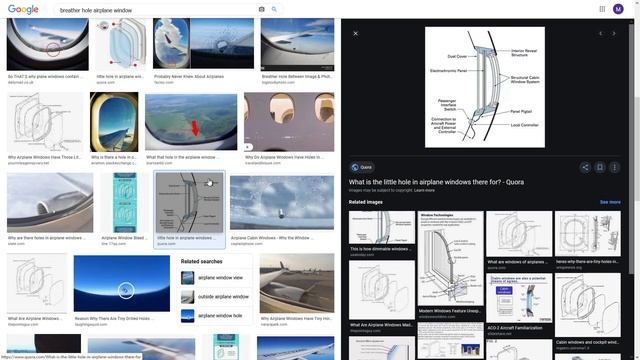Open the Google apps grid
Viewport: 640px width, 360px height.
click(602, 9)
